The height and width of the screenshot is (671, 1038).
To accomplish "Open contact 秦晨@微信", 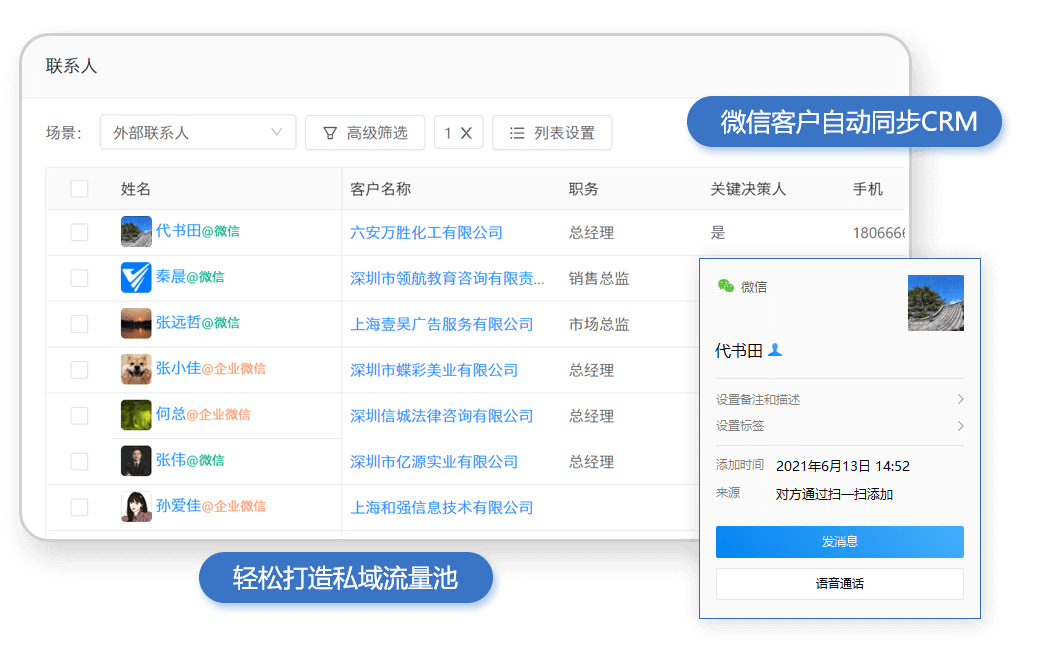I will pyautogui.click(x=190, y=277).
